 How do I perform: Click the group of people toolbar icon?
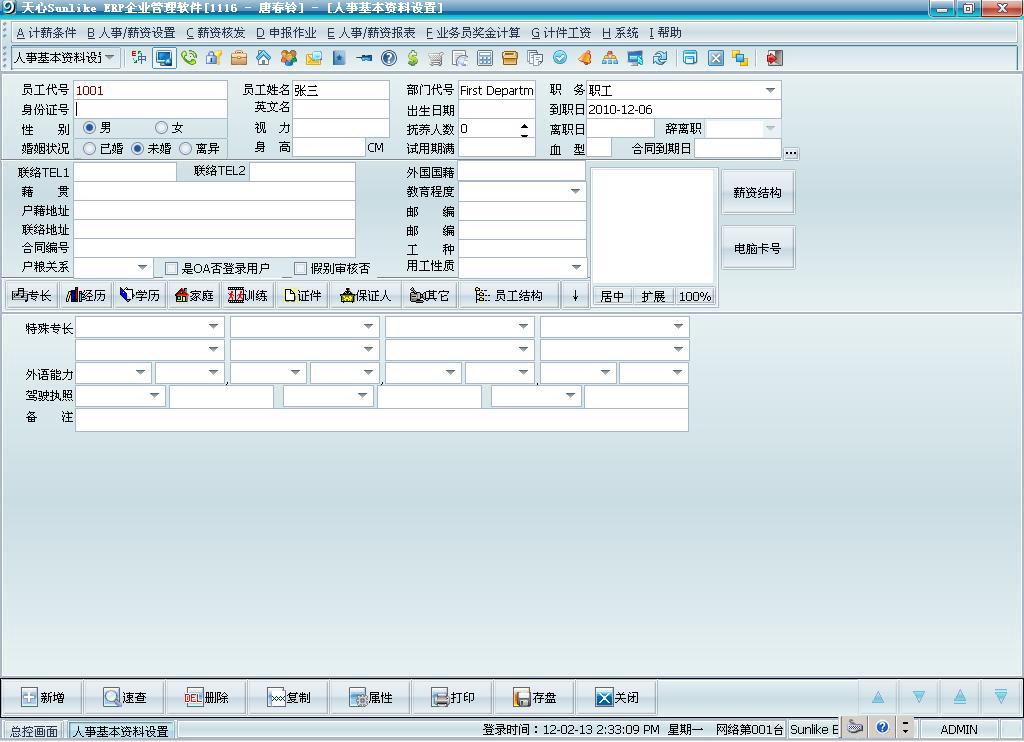point(288,58)
